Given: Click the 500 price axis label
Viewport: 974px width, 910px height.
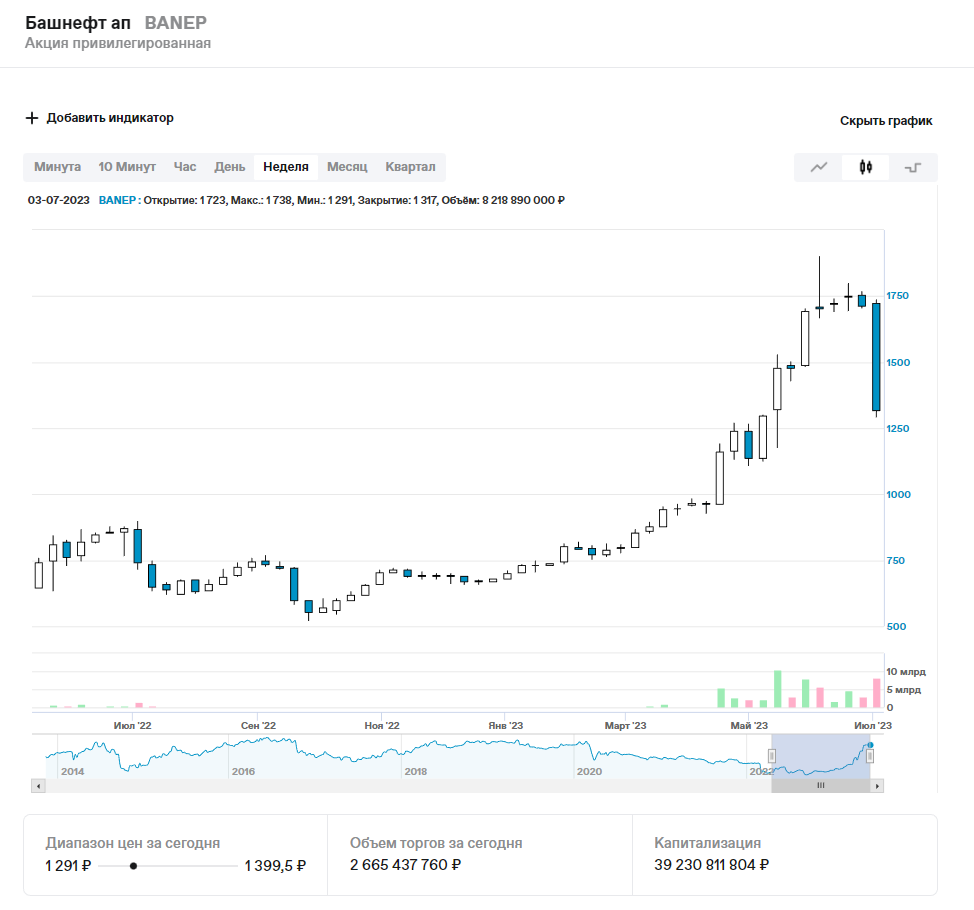Looking at the screenshot, I should [896, 627].
